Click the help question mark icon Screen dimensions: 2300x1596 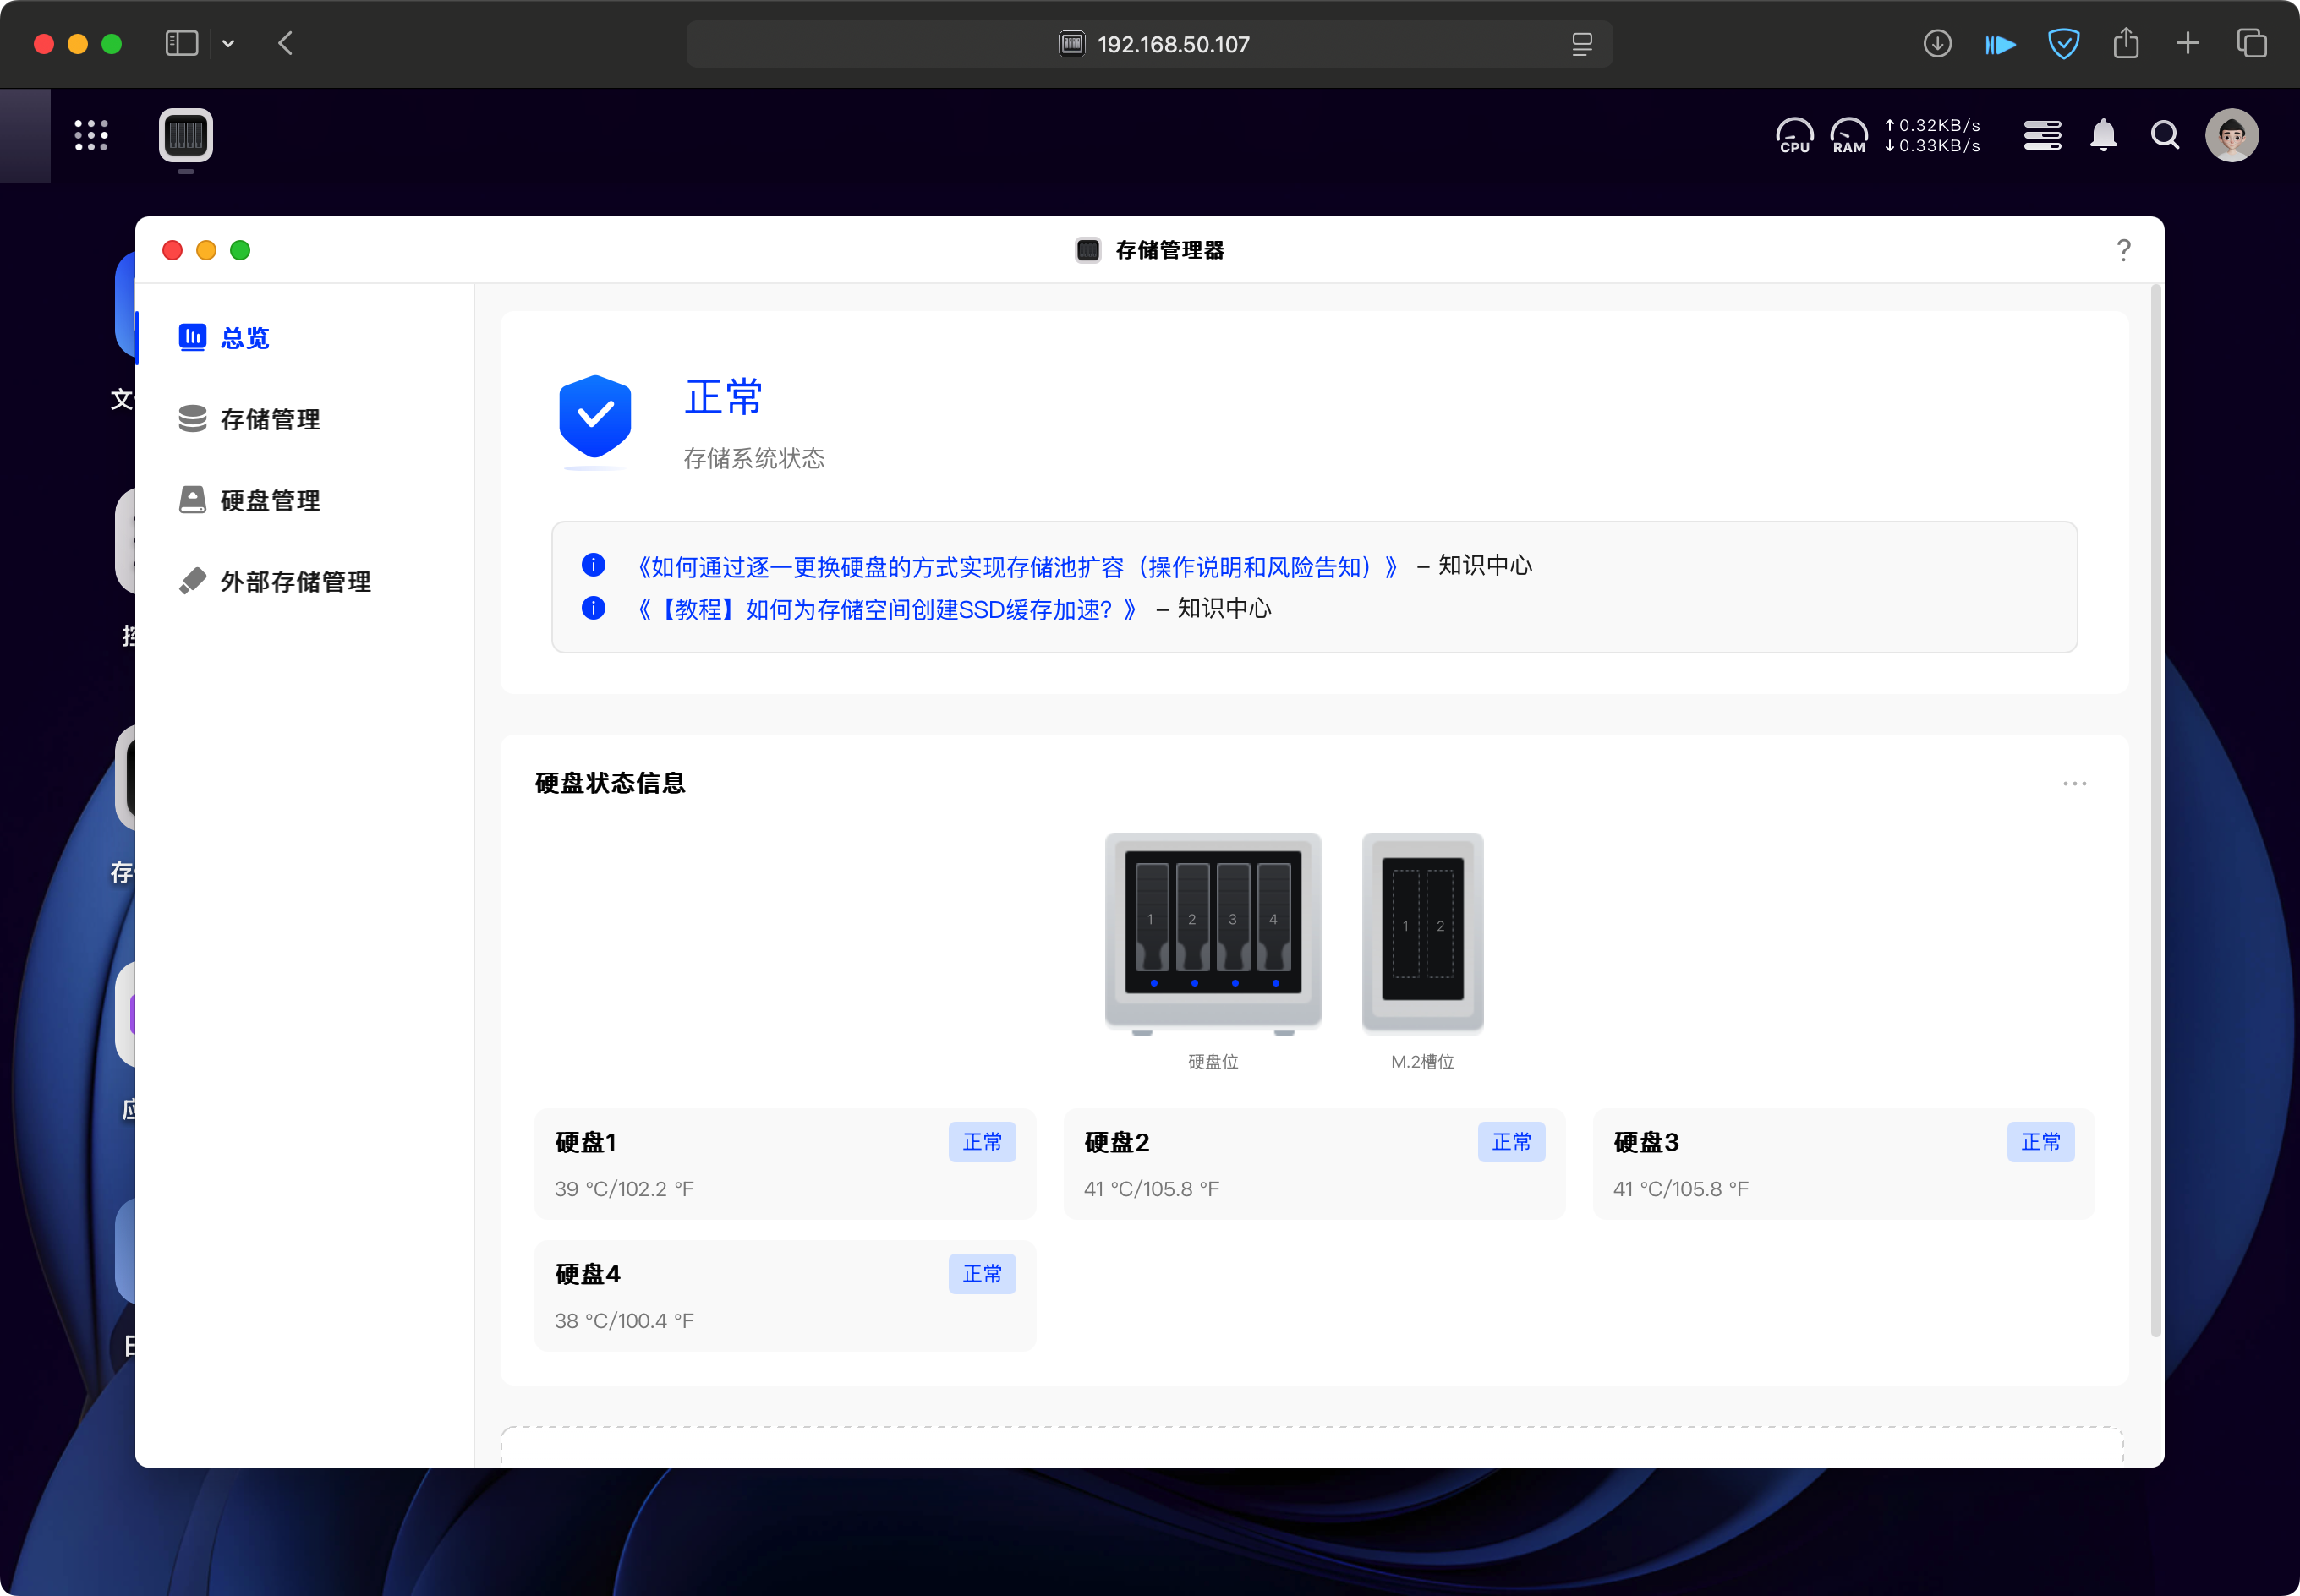coord(2123,250)
